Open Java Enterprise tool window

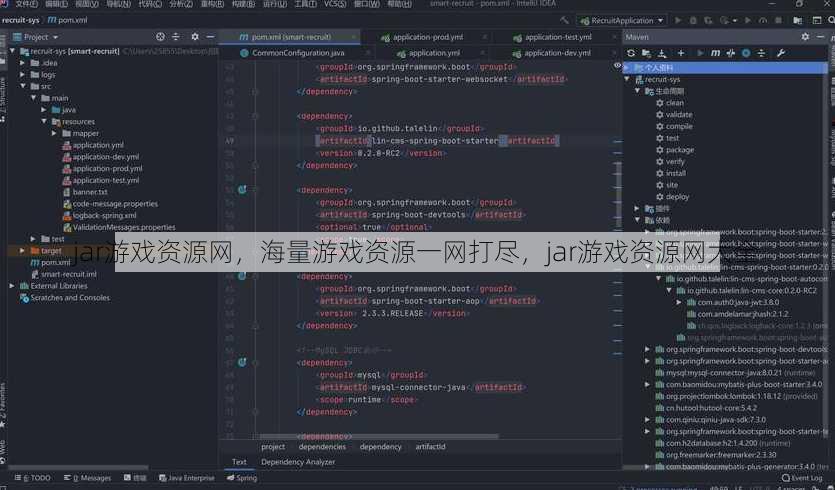pos(187,478)
